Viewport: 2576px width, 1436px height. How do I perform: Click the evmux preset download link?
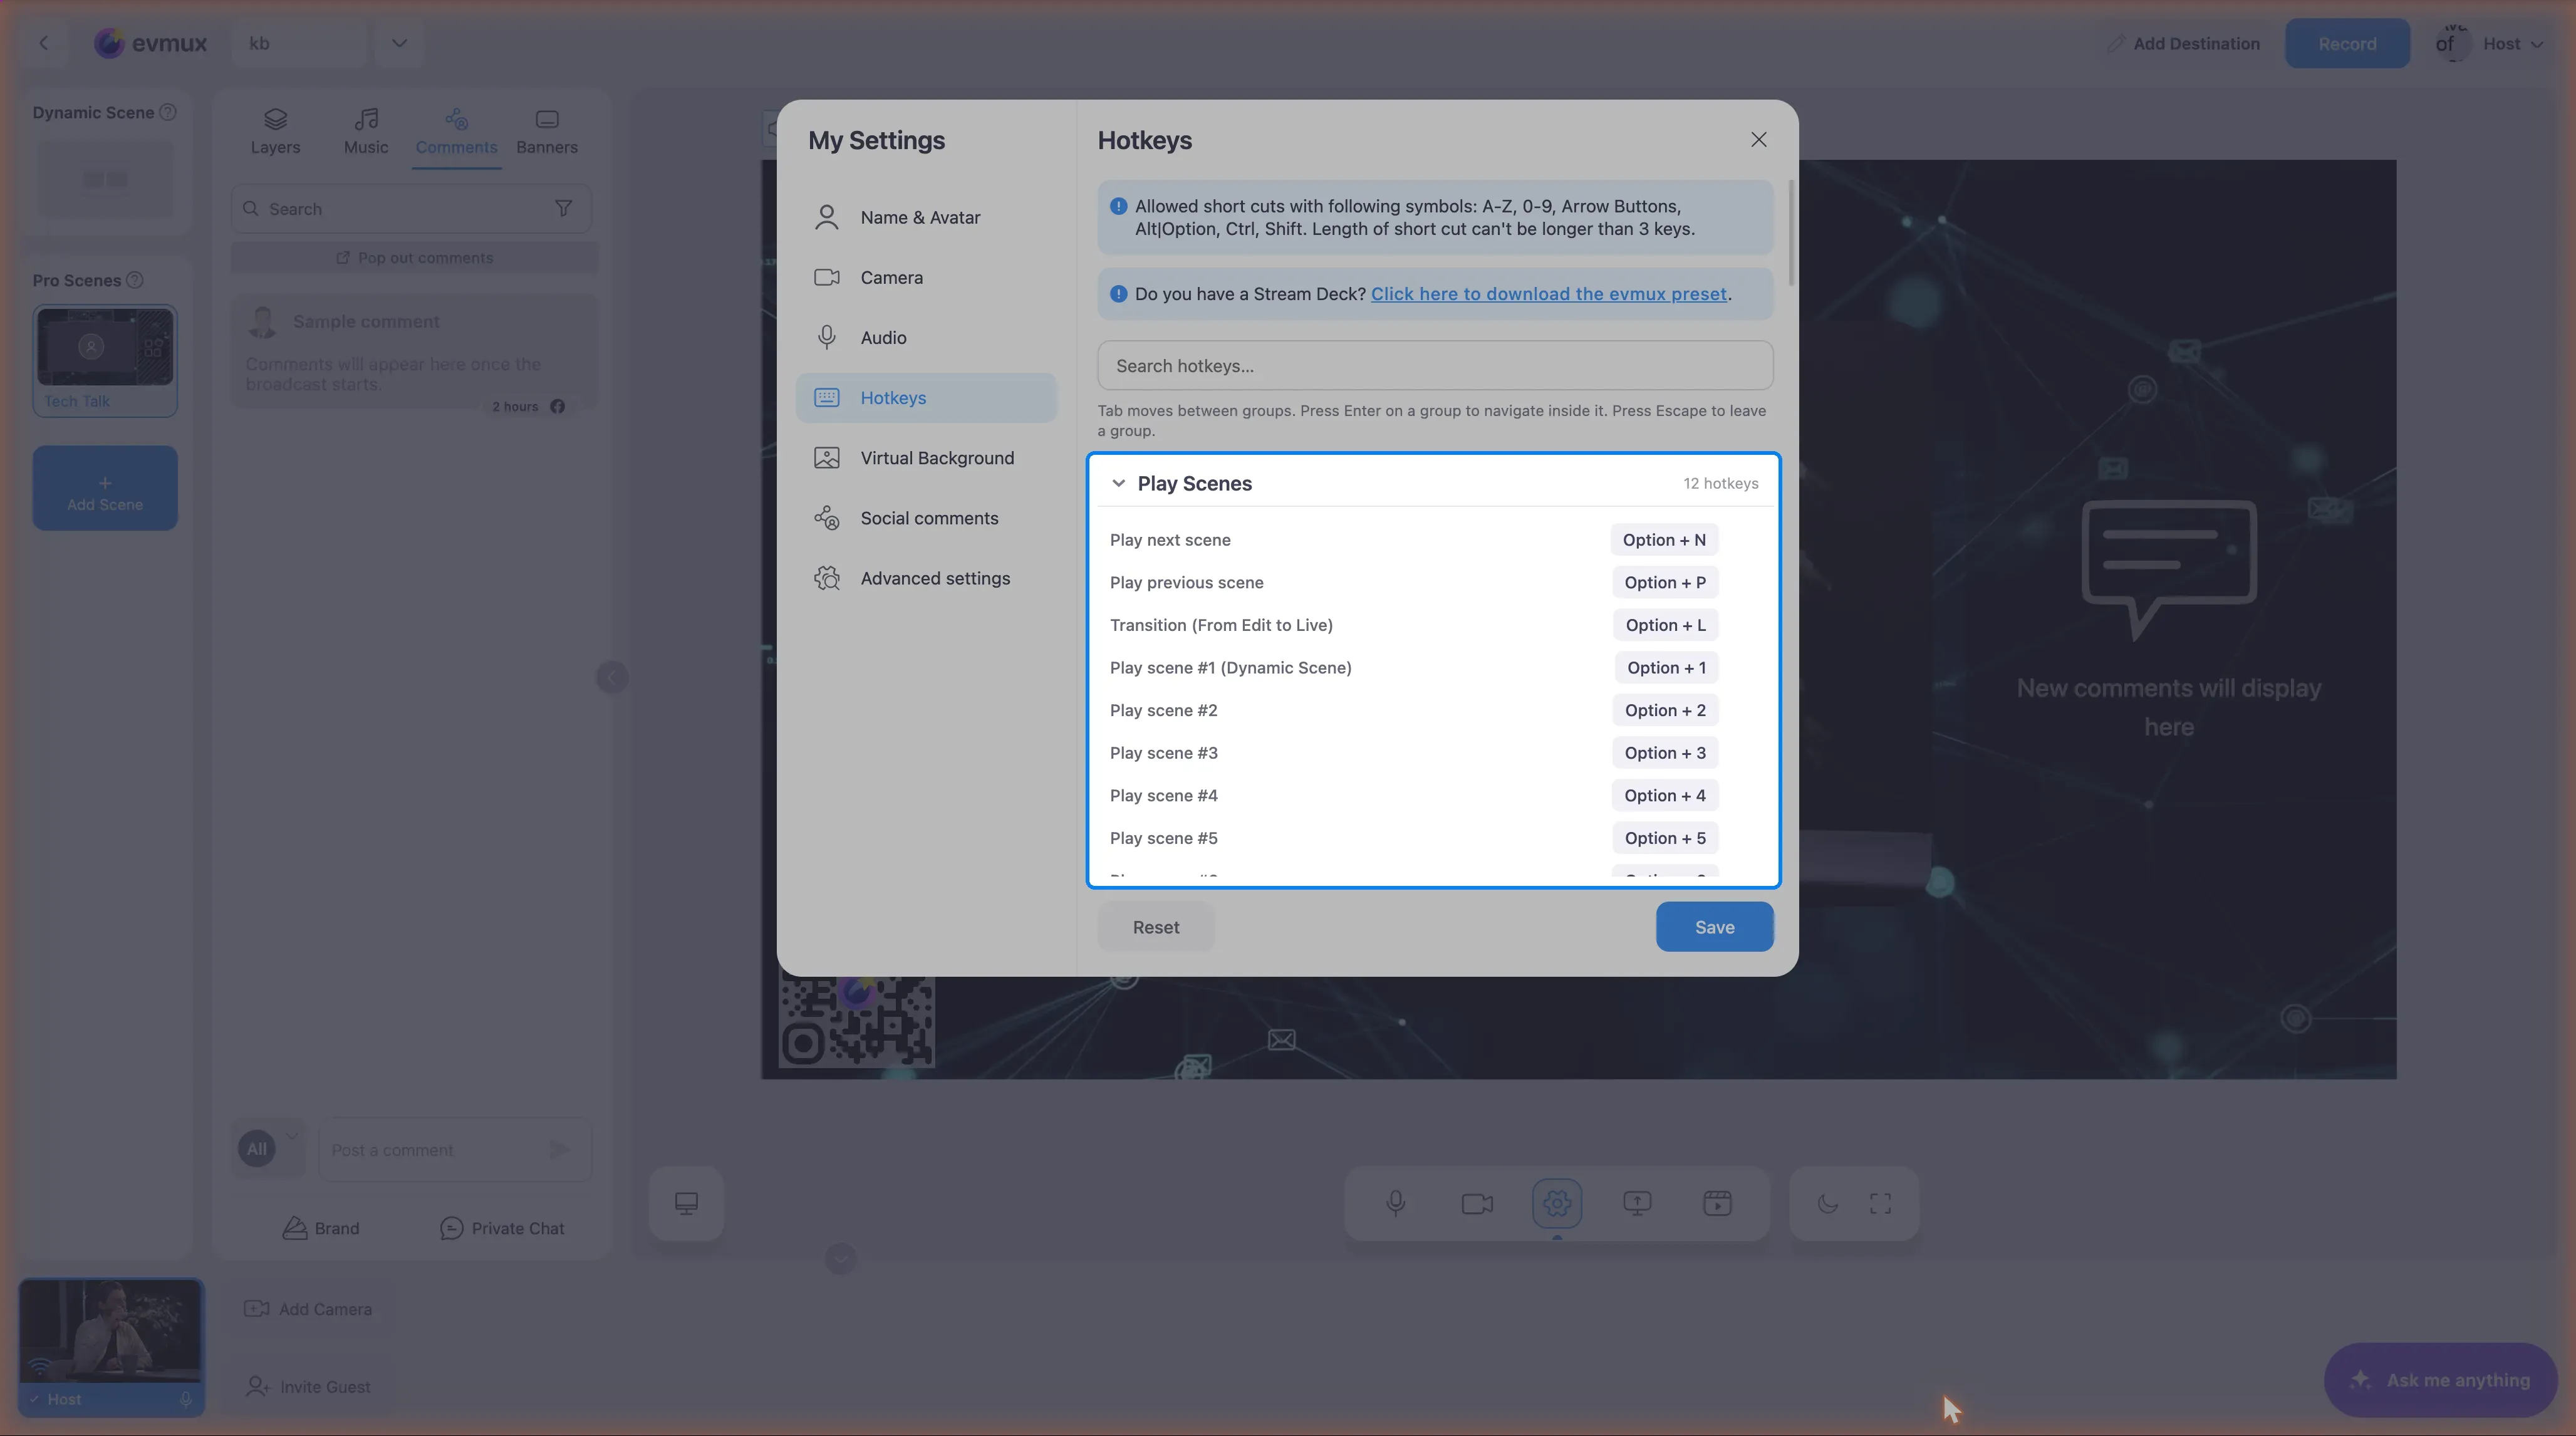(1548, 293)
